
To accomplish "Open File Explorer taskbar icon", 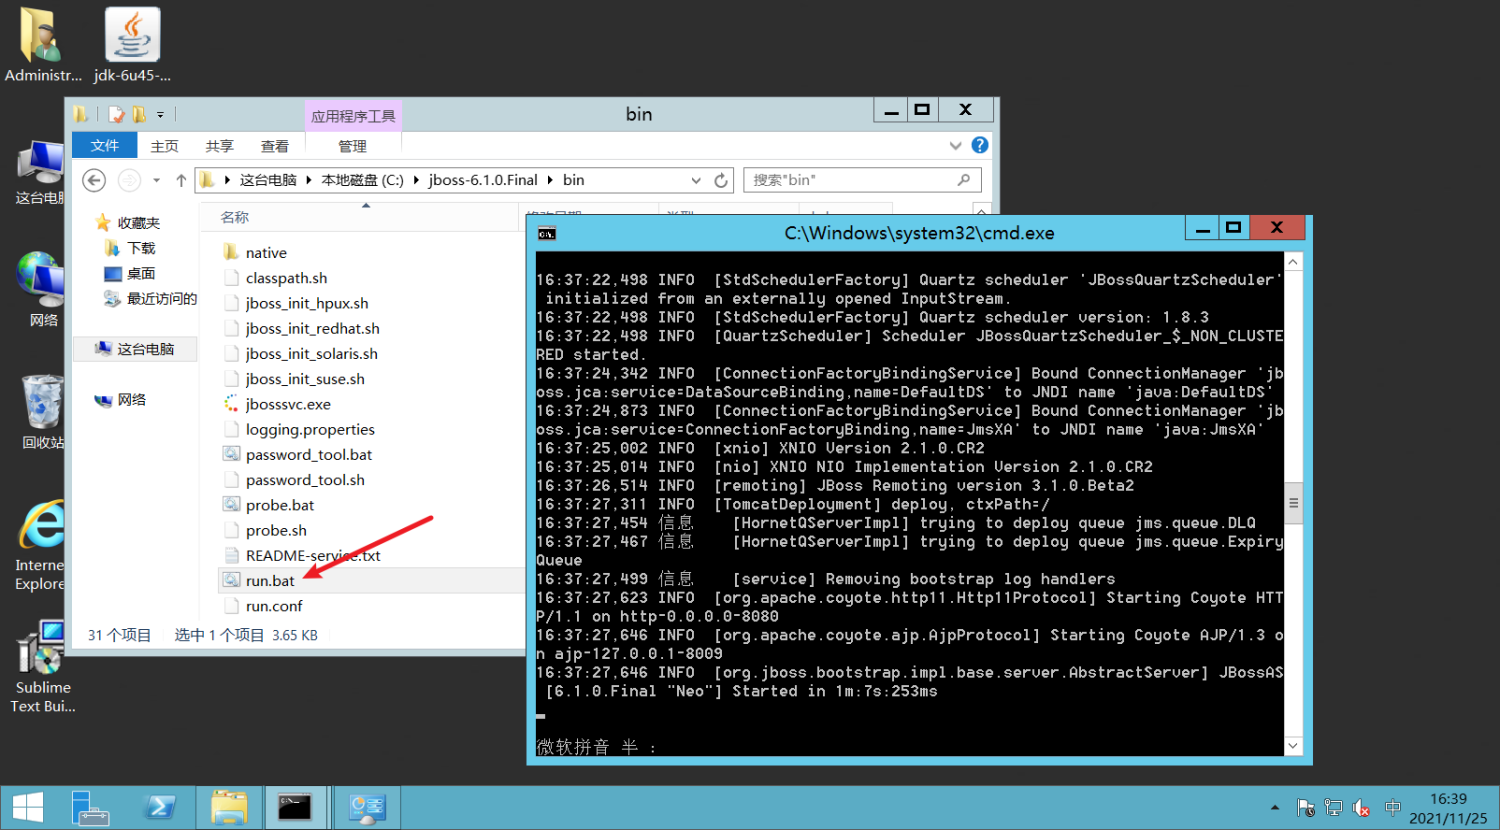I will [229, 808].
